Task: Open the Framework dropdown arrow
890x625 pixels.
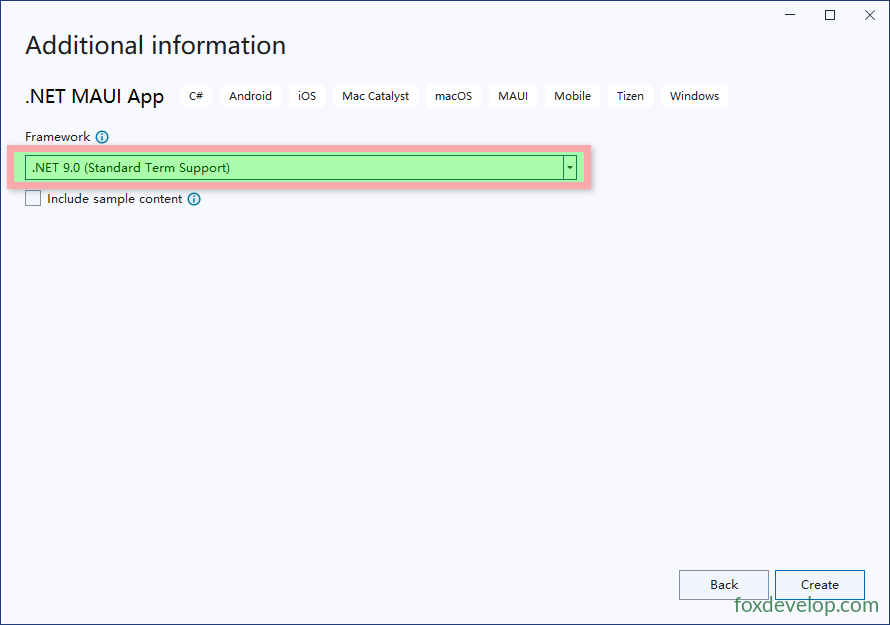Action: pyautogui.click(x=570, y=167)
